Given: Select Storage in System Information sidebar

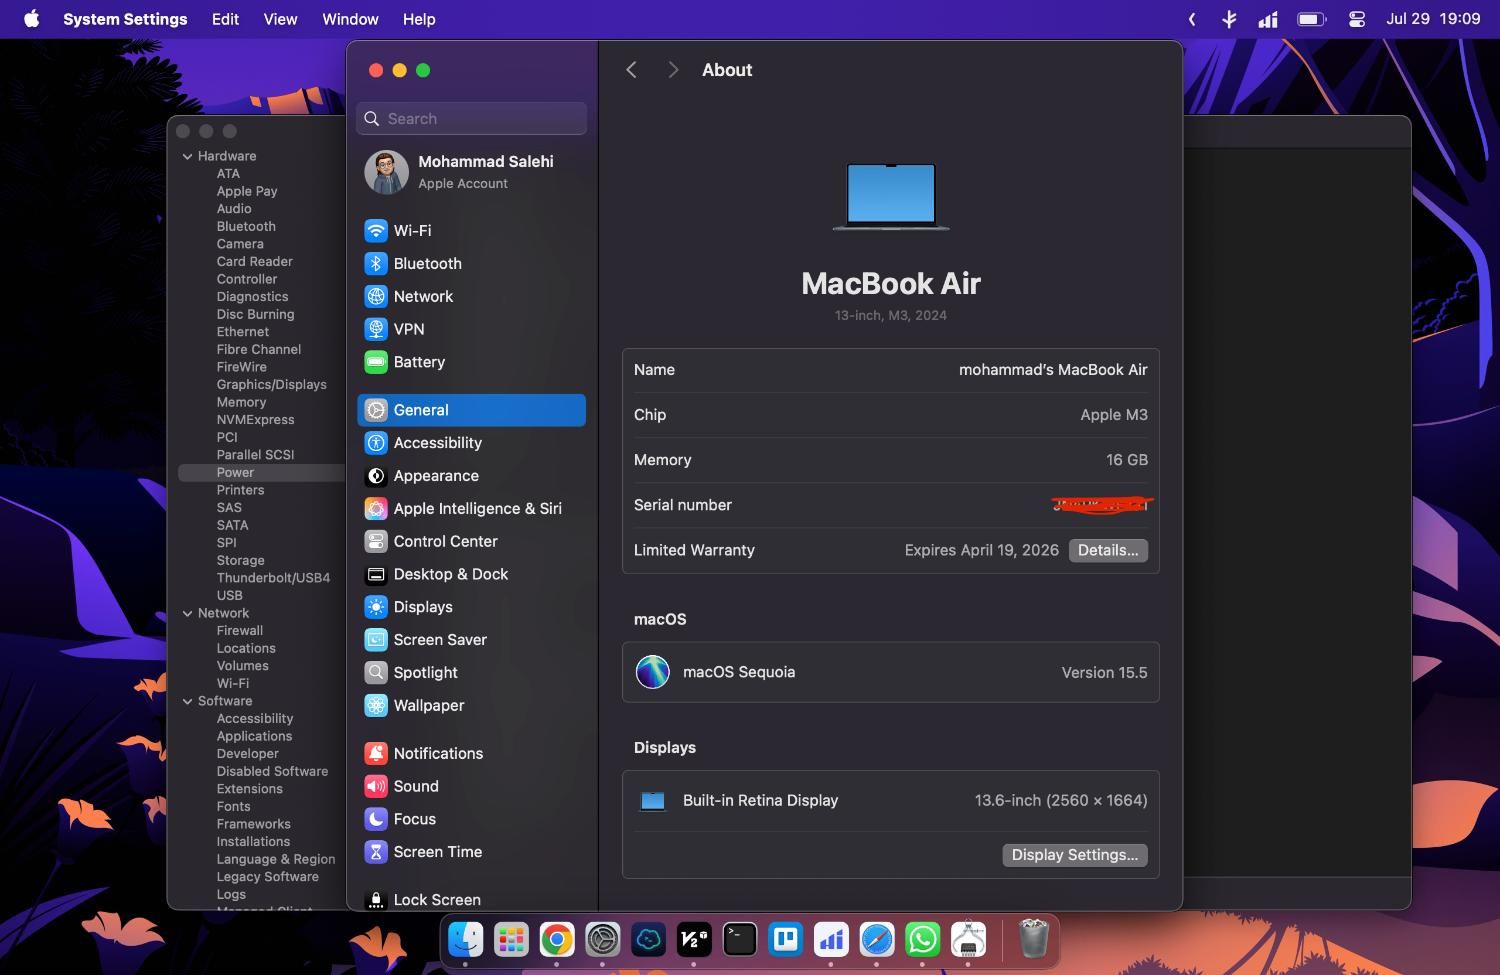Looking at the screenshot, I should click(240, 561).
